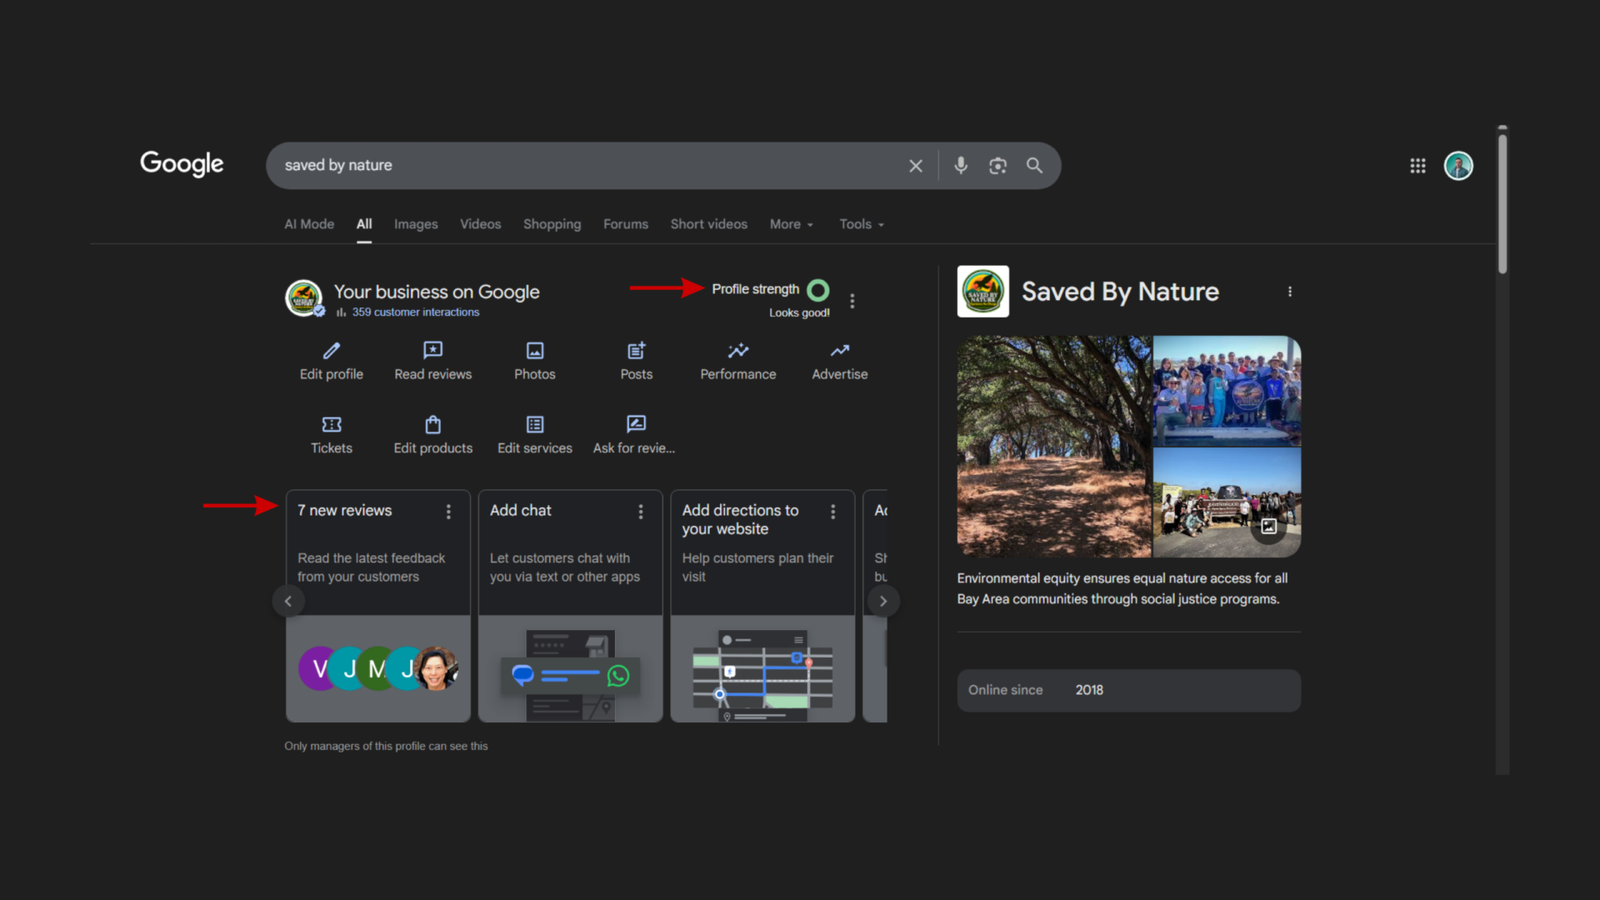Switch to the Images tab

point(416,224)
